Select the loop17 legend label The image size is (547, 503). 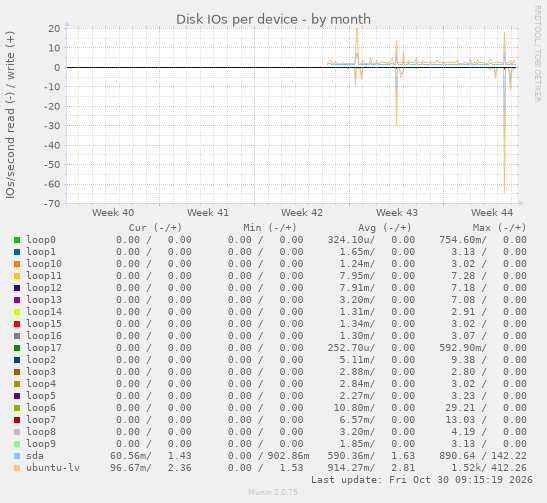click(44, 348)
